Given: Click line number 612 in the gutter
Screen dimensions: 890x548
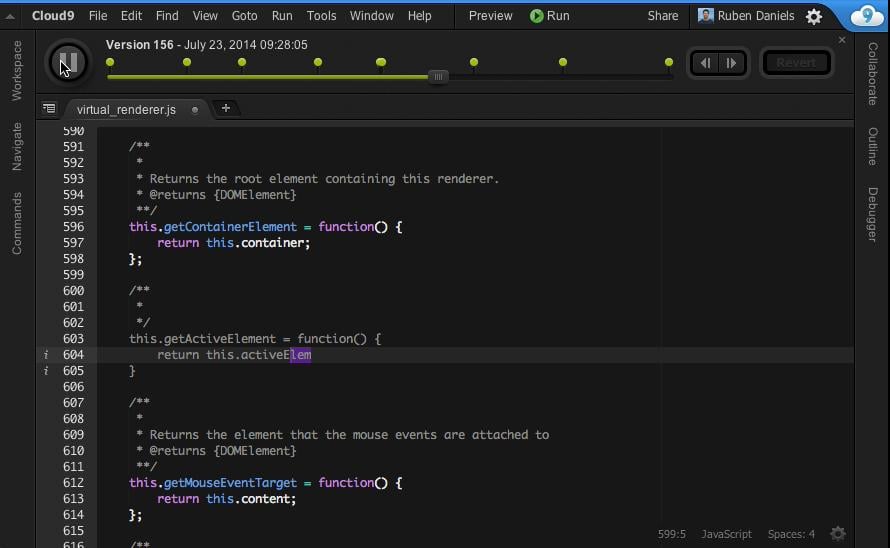Looking at the screenshot, I should point(73,483).
